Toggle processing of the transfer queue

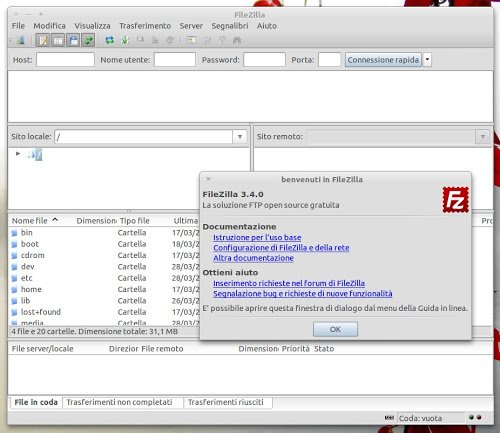click(125, 41)
